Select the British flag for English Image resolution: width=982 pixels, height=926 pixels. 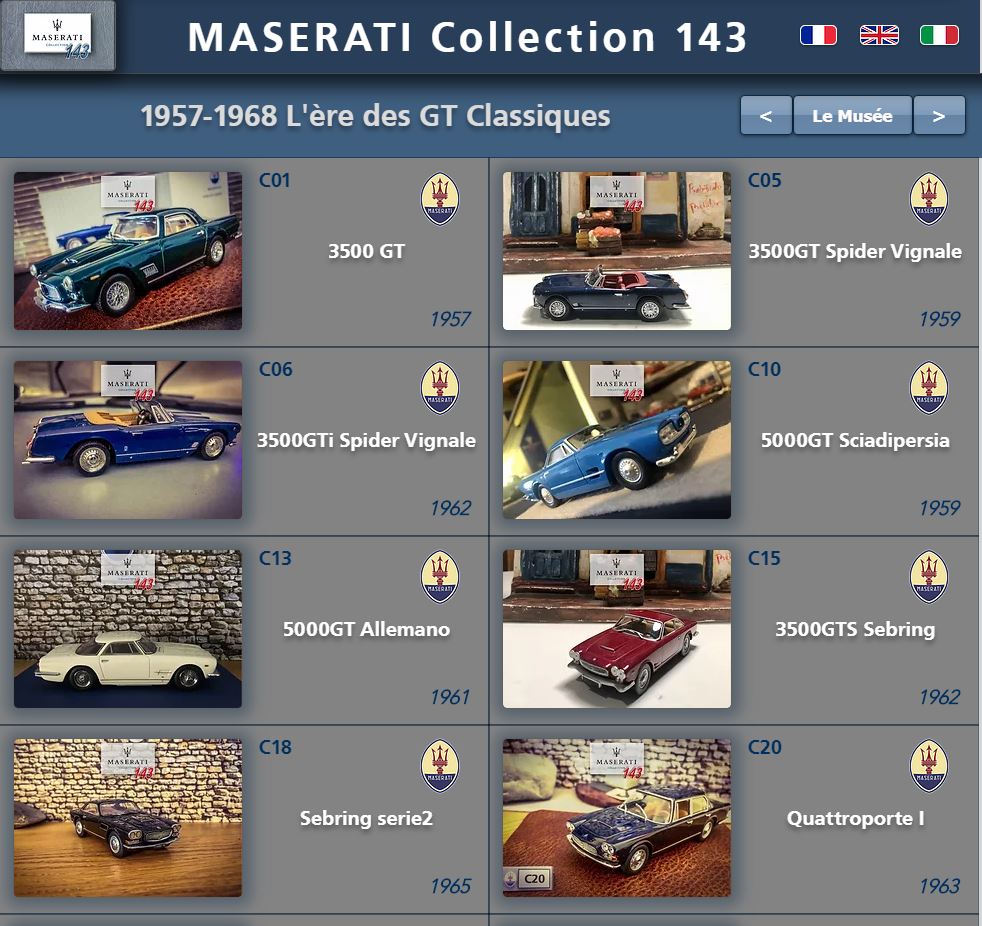point(879,34)
